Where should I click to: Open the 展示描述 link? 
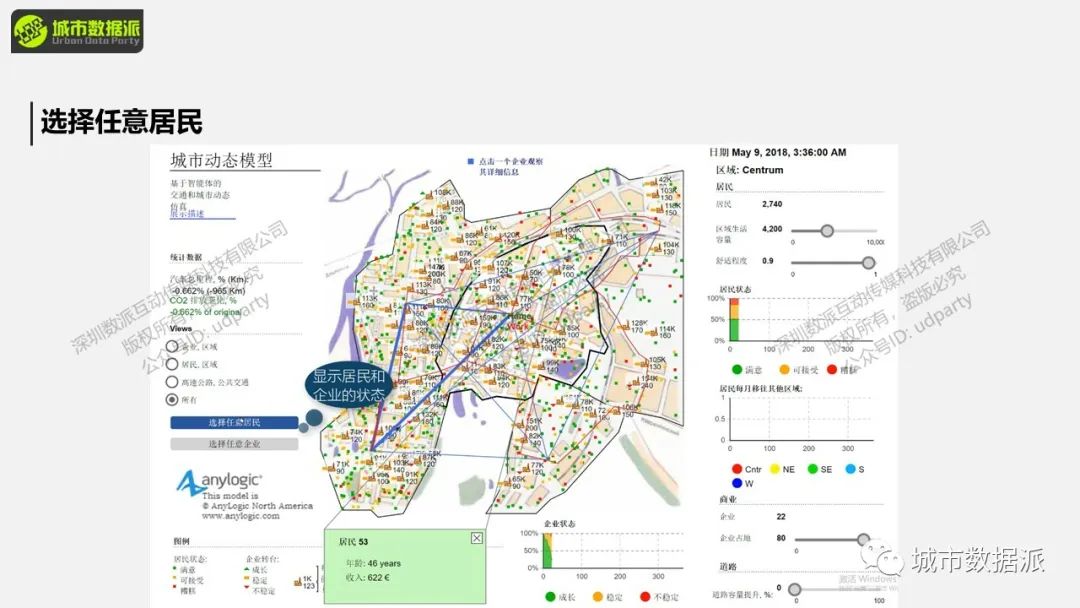[187, 213]
